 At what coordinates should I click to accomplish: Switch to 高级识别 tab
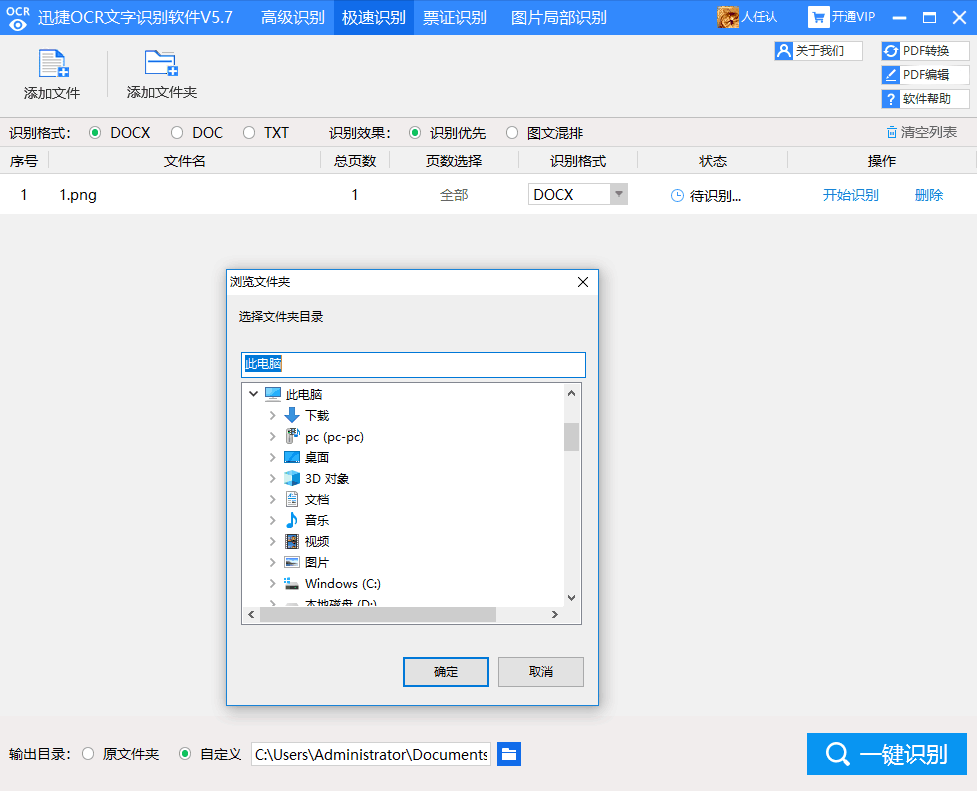pyautogui.click(x=293, y=17)
